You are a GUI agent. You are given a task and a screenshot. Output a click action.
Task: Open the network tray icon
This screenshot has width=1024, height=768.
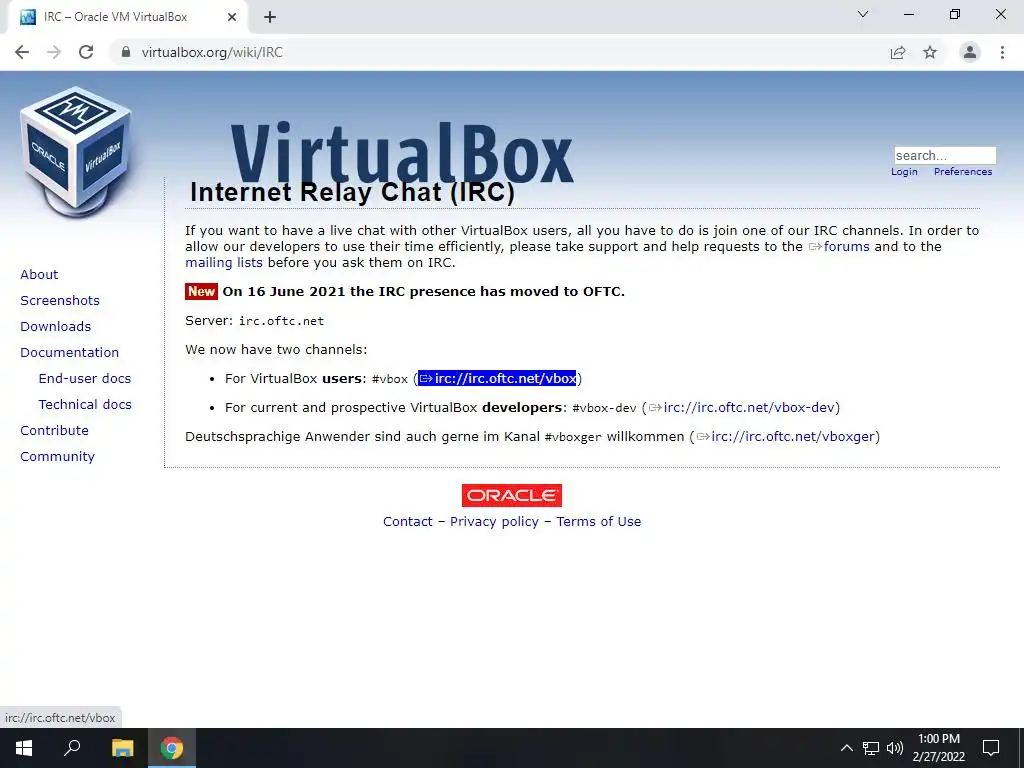(871, 748)
